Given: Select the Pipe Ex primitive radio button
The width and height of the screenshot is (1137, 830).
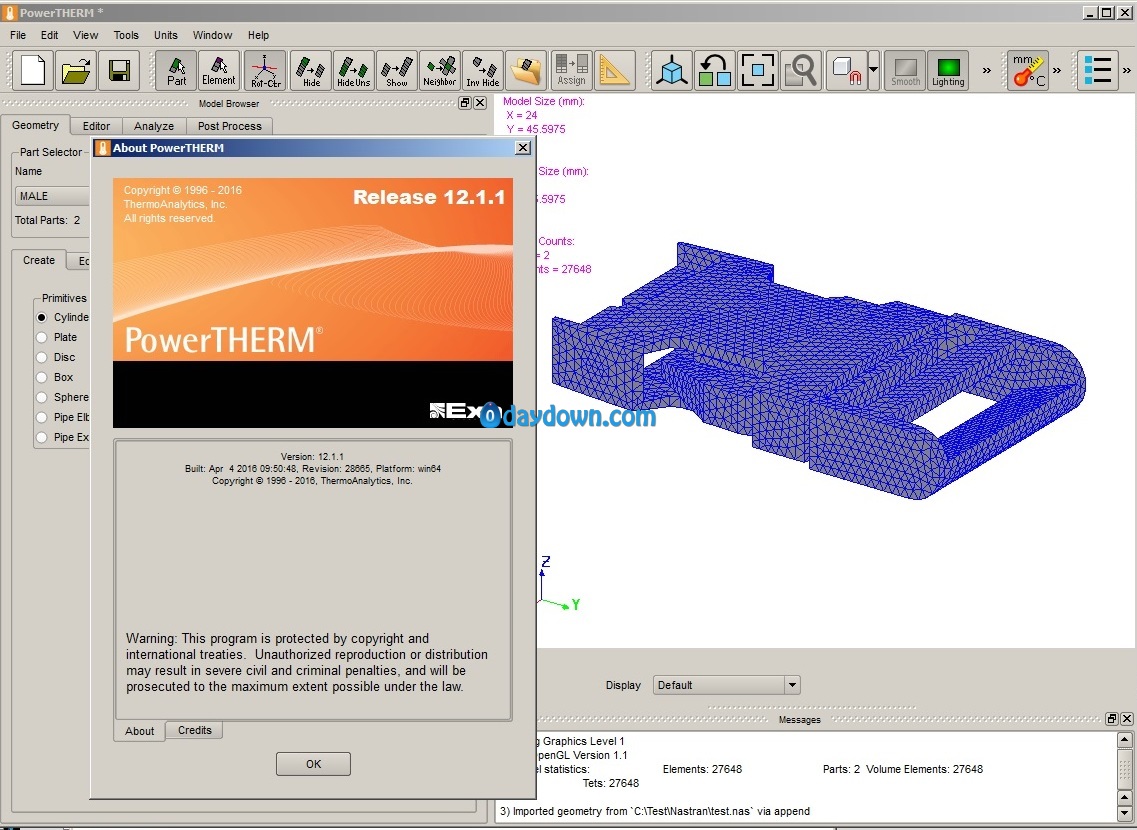Looking at the screenshot, I should point(41,437).
